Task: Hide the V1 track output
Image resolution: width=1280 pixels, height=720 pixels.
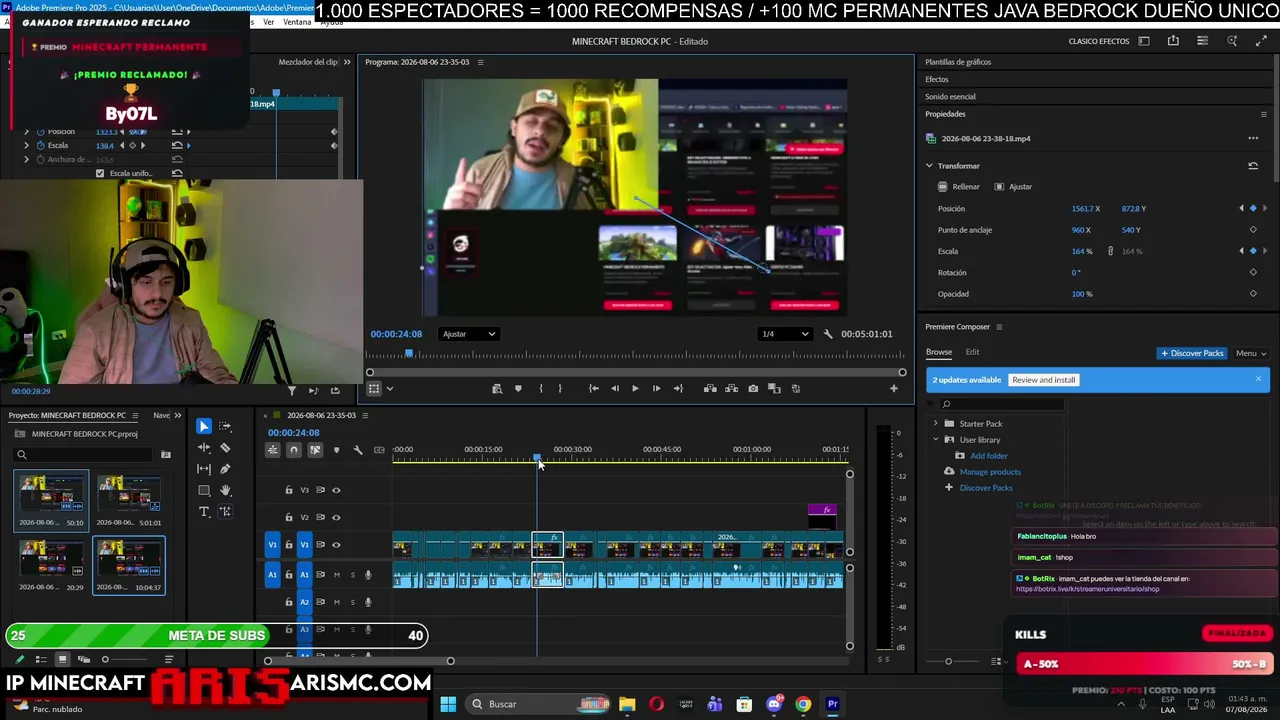Action: coord(336,545)
